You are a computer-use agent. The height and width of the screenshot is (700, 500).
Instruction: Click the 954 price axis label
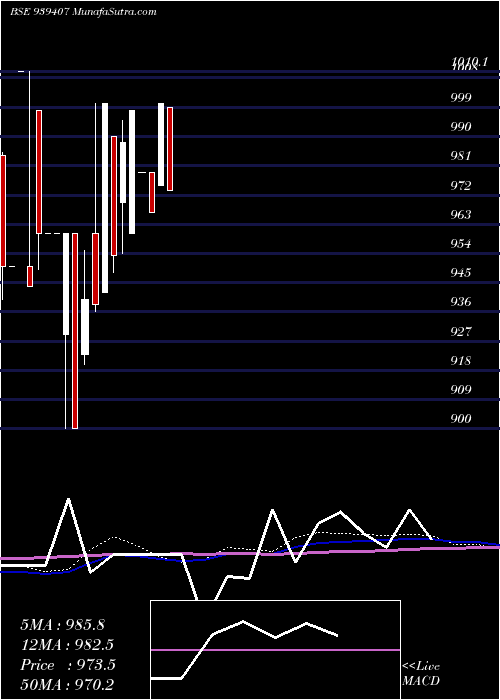tap(461, 244)
